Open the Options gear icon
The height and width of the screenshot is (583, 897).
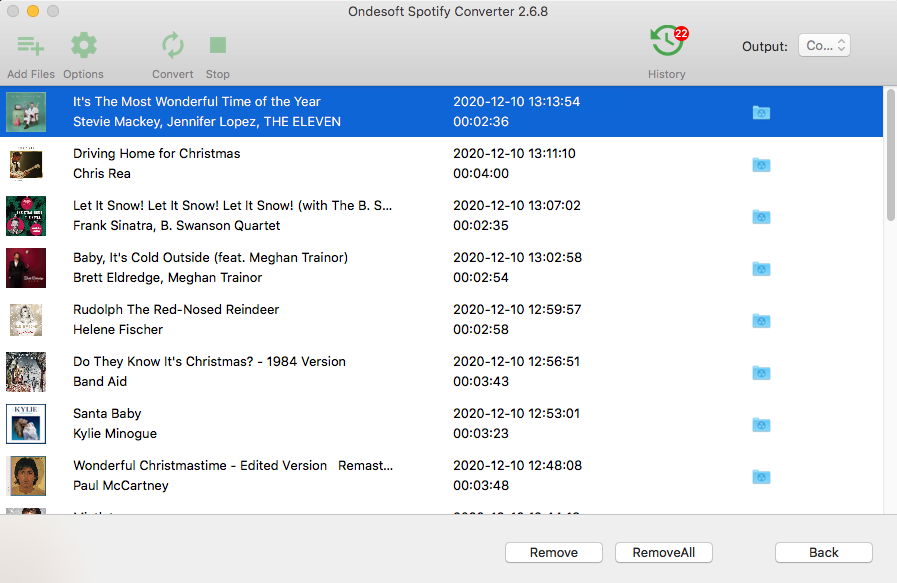[84, 45]
